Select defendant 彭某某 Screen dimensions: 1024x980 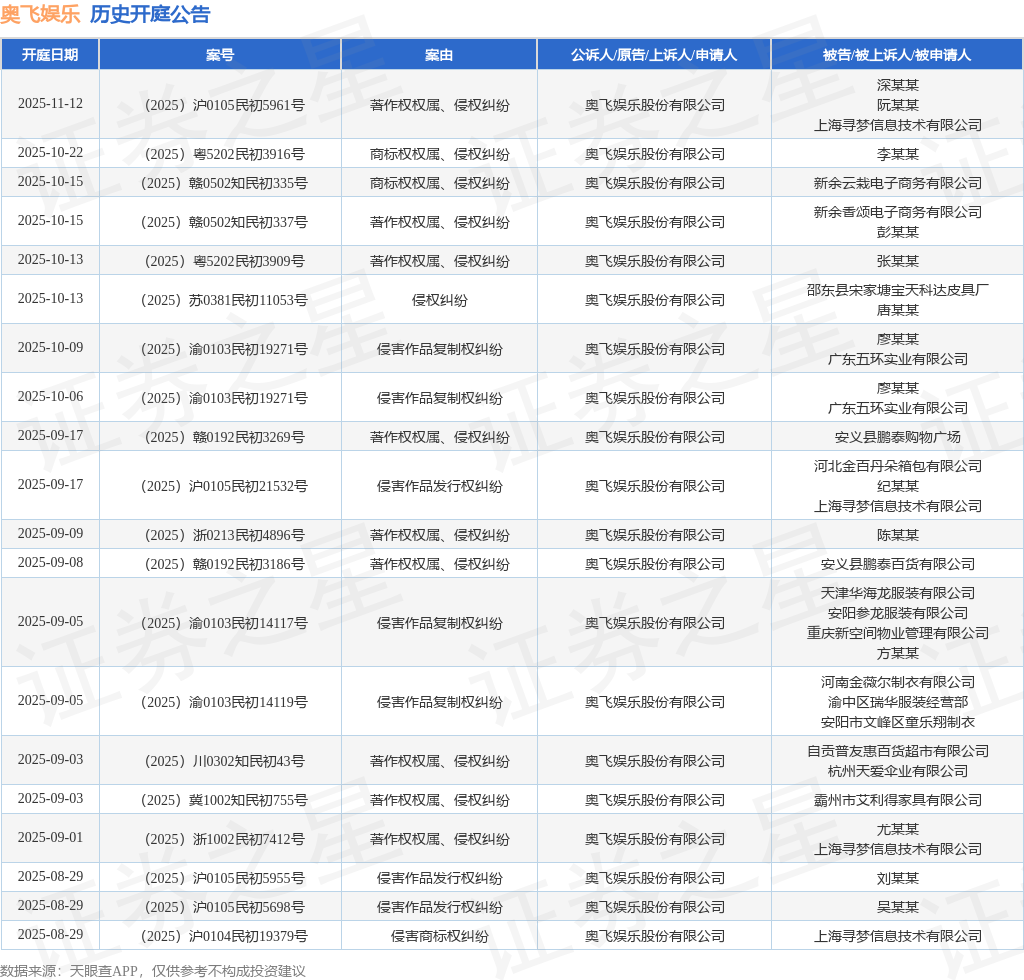point(897,232)
